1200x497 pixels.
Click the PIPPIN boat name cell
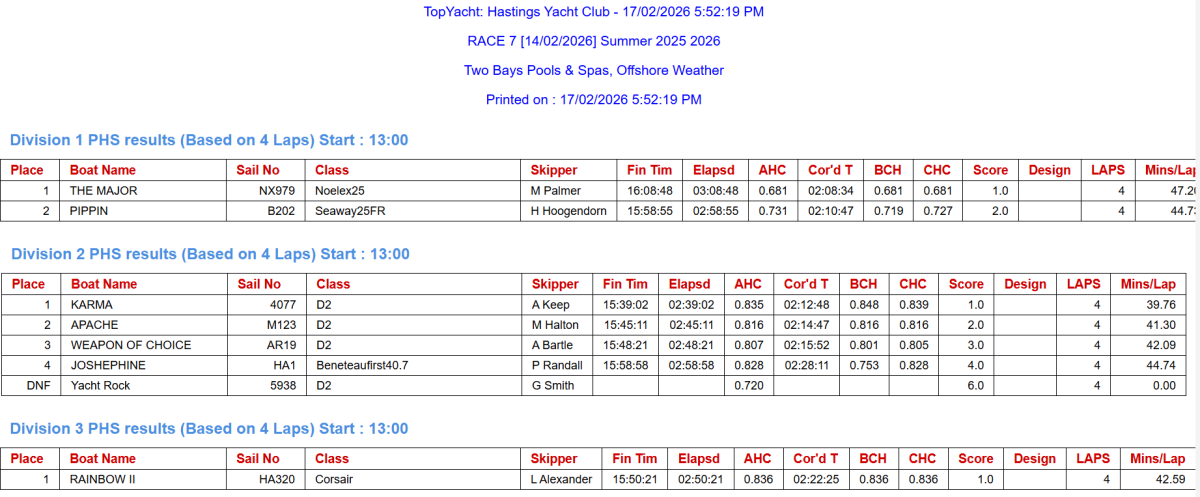pos(88,211)
